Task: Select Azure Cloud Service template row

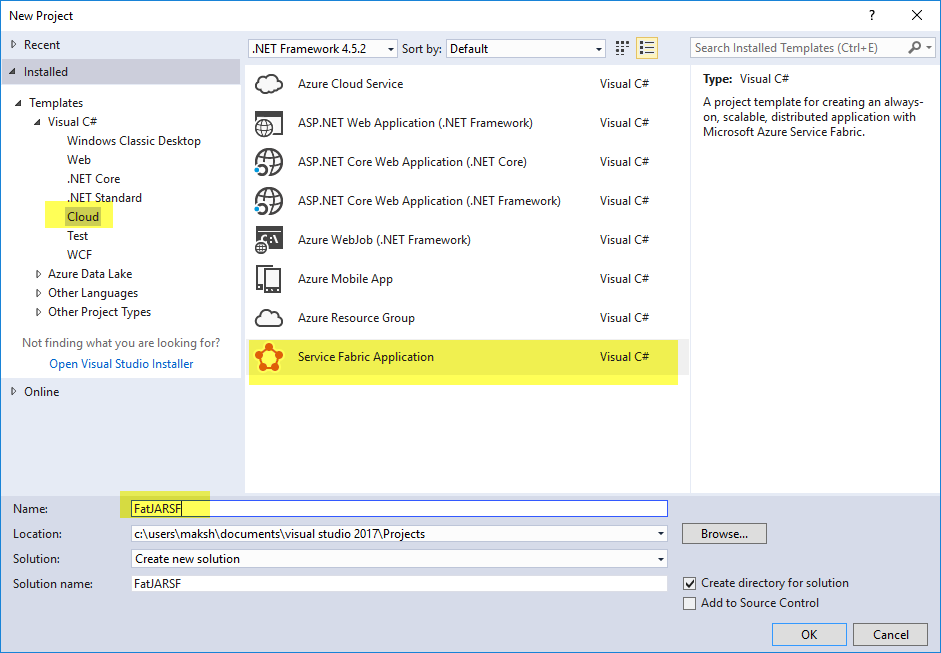Action: pos(467,84)
